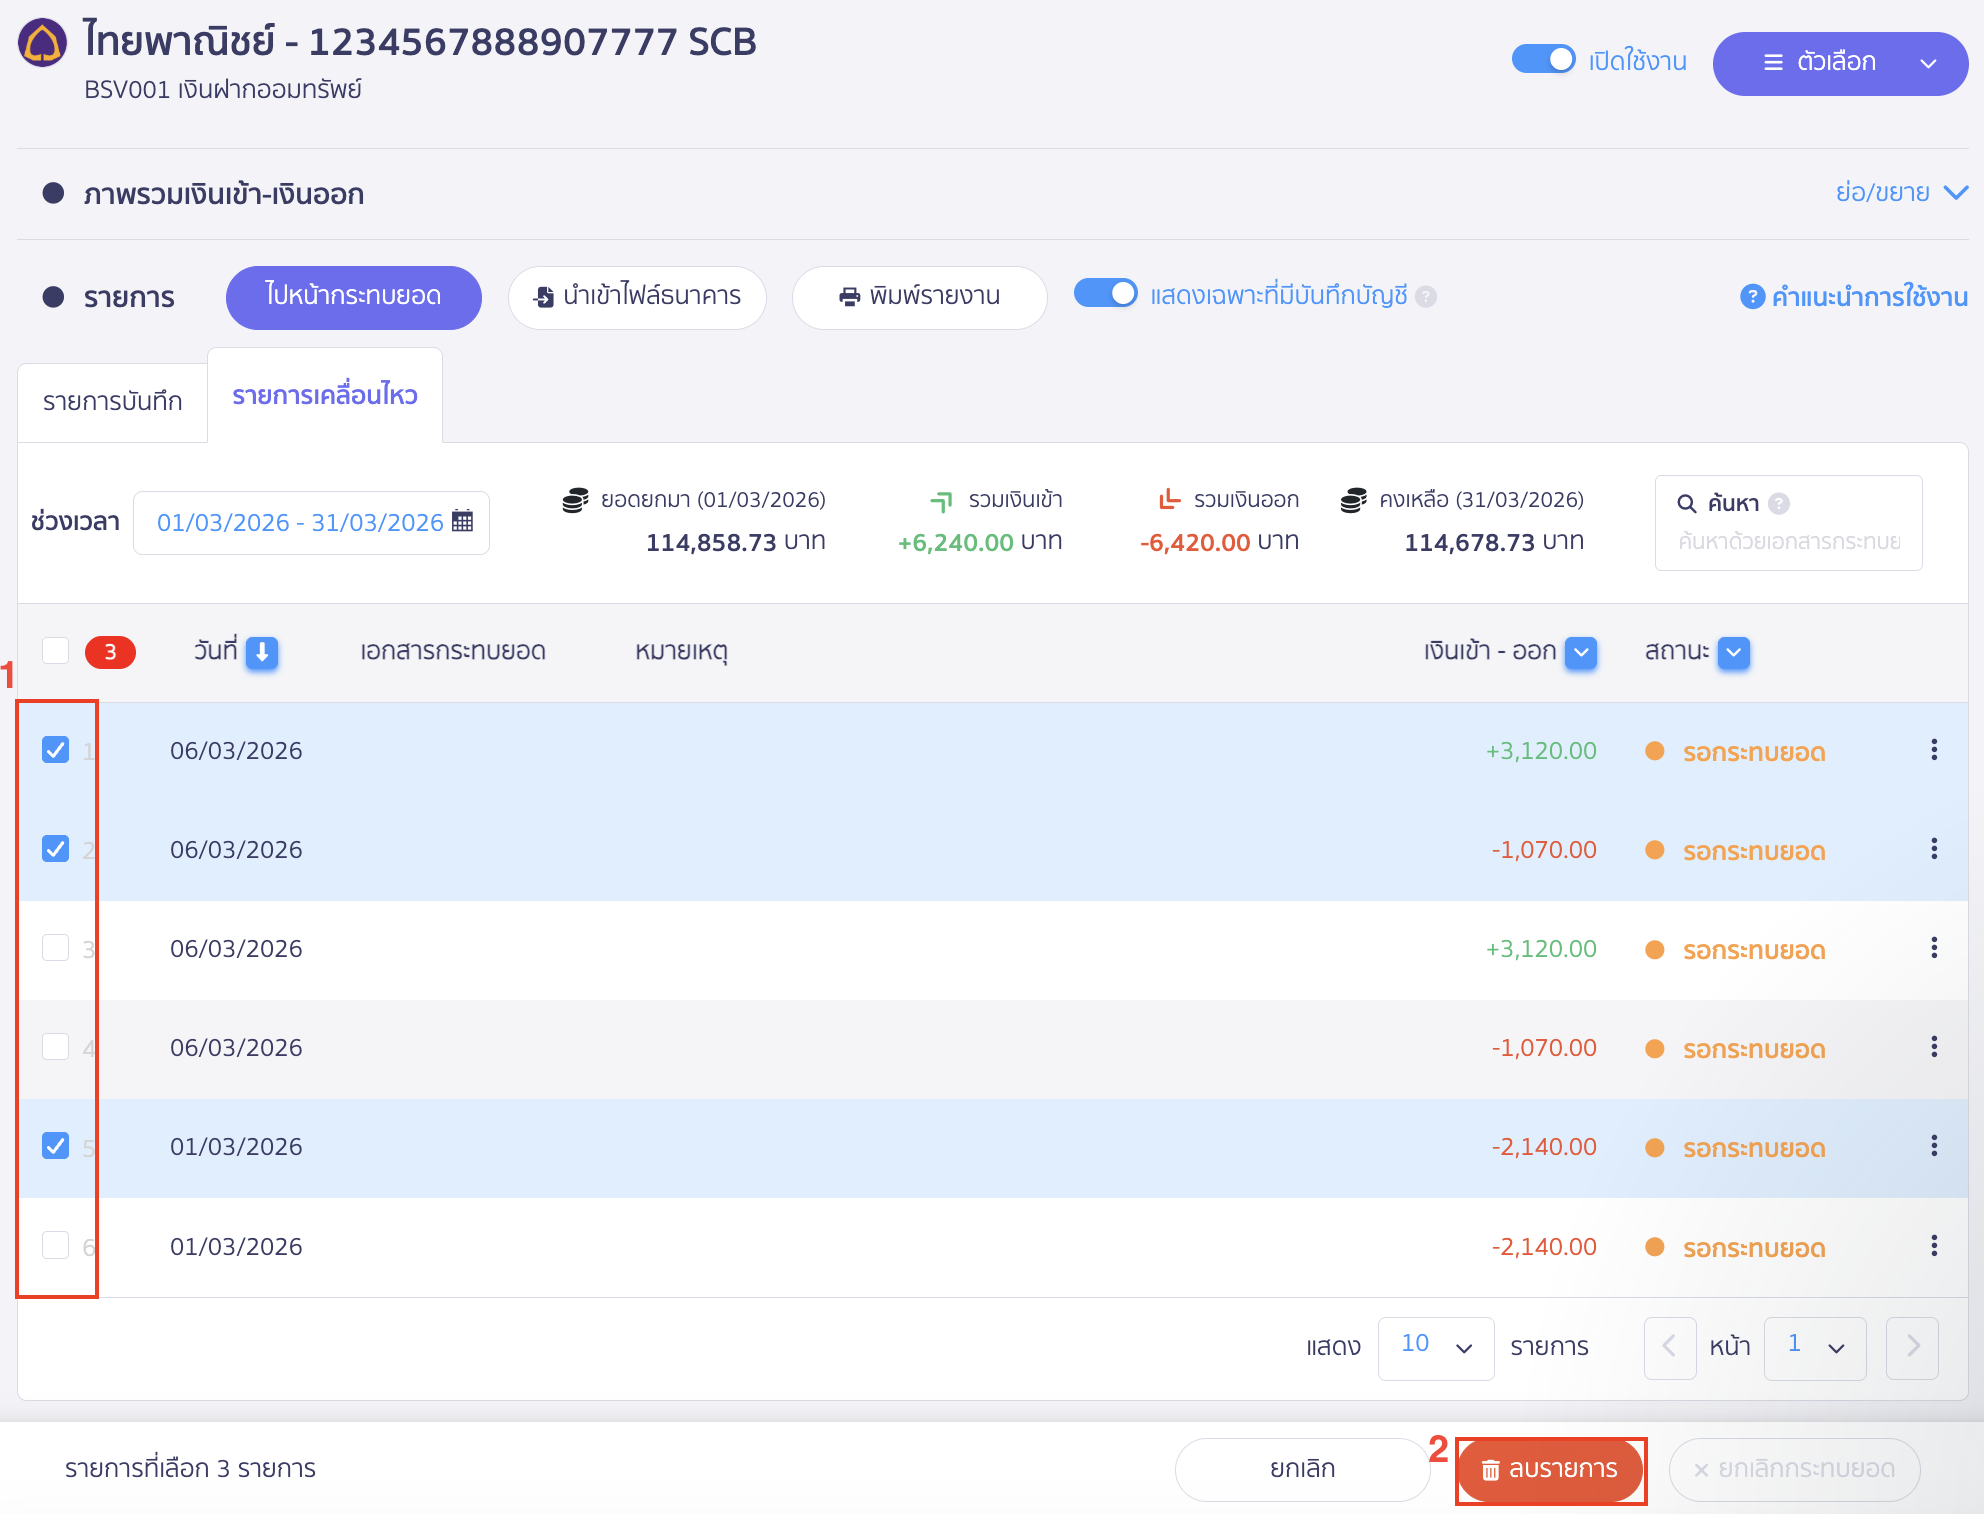Toggle the เปิดใช้งาน account switch
The image size is (1984, 1514).
[x=1543, y=60]
